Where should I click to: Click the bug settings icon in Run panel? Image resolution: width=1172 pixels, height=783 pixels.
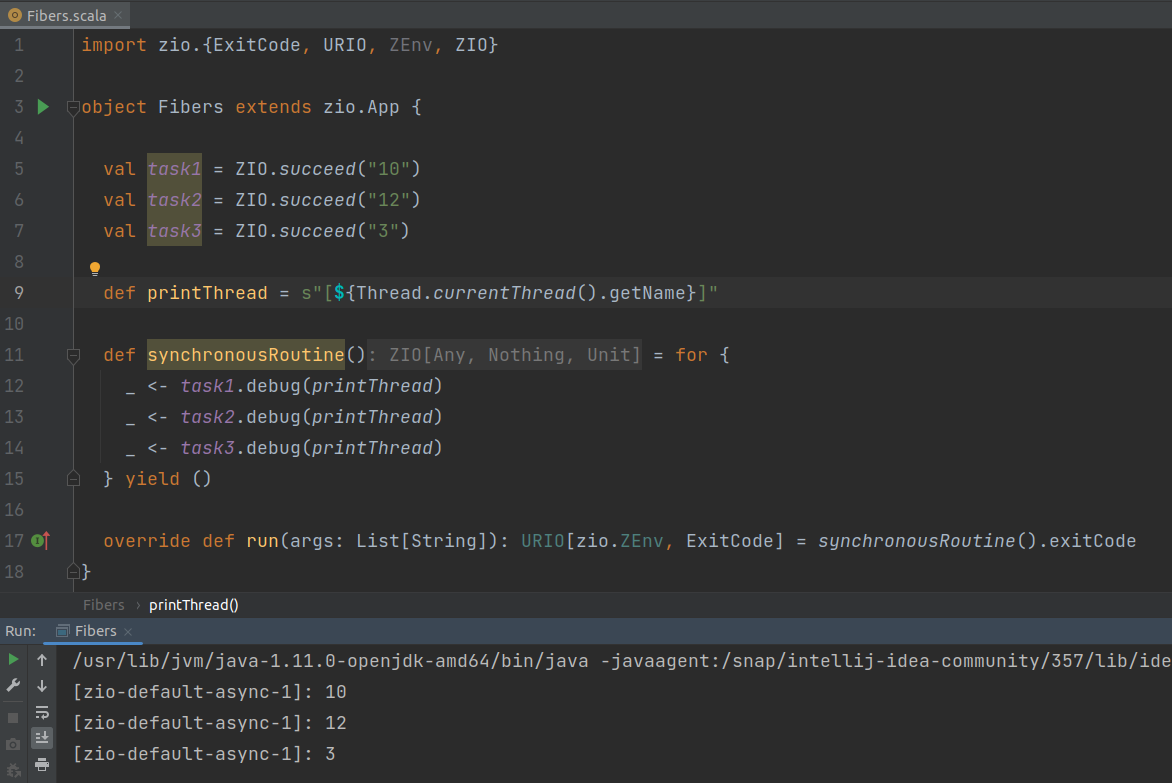13,770
